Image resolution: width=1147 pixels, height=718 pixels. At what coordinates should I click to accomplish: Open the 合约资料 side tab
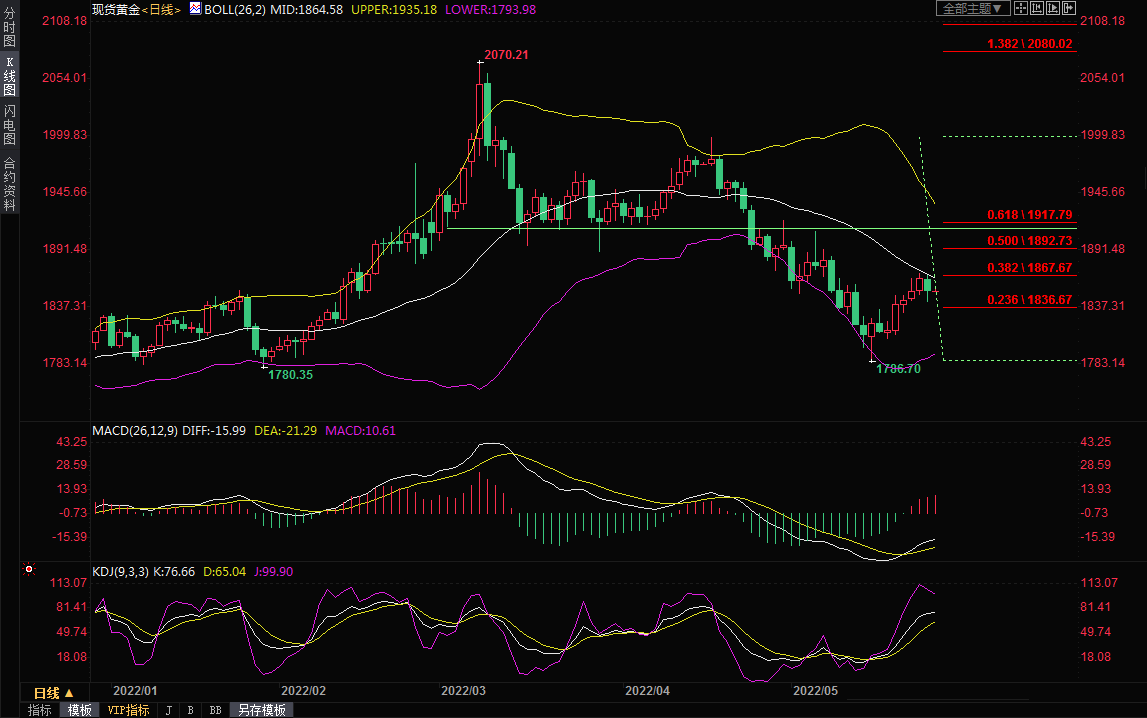click(9, 183)
